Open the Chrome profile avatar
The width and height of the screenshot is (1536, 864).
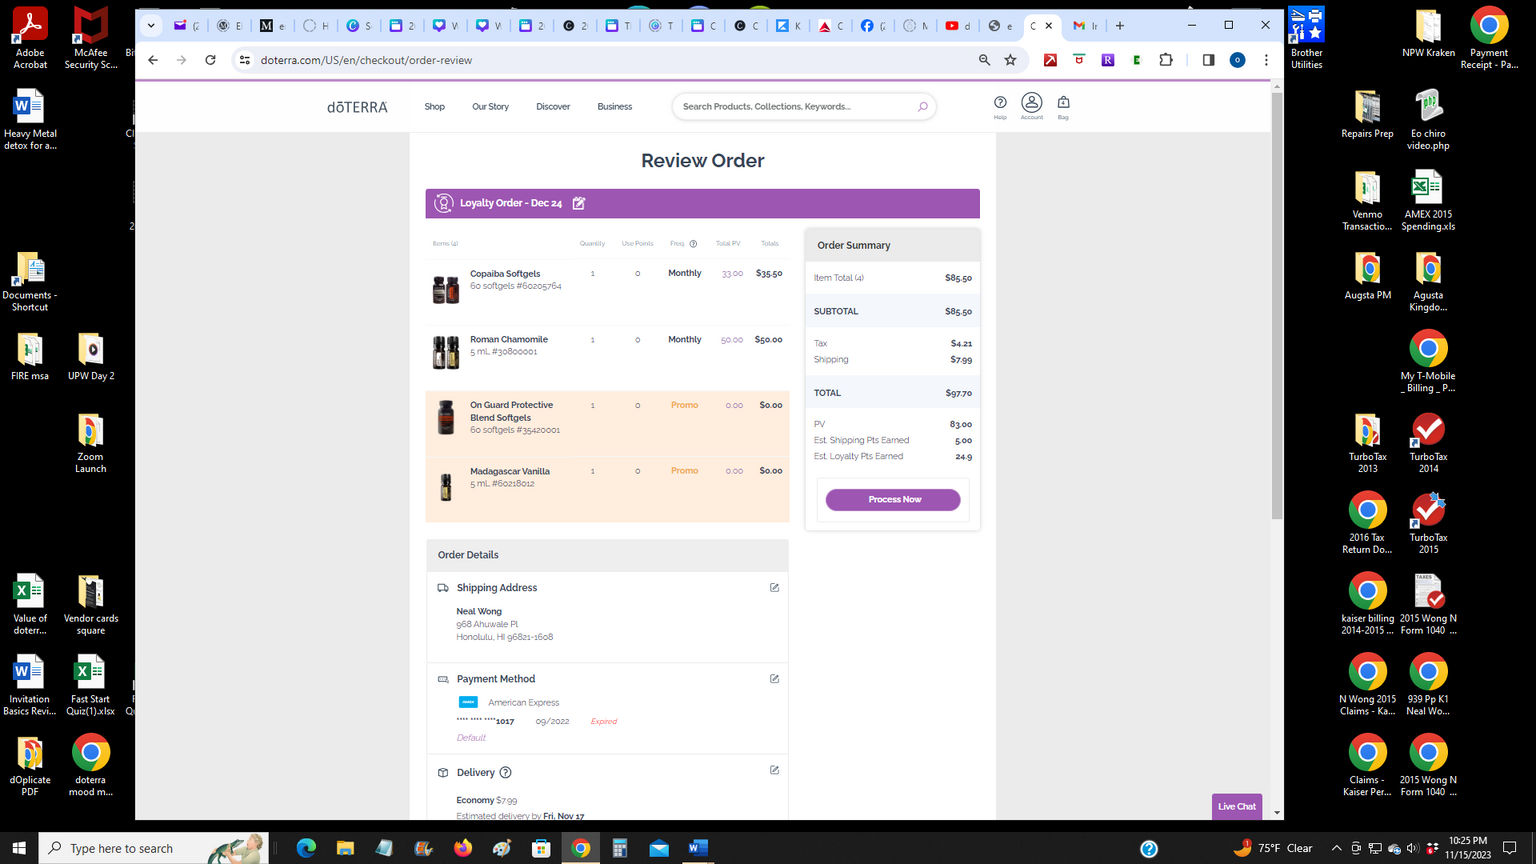pyautogui.click(x=1237, y=60)
